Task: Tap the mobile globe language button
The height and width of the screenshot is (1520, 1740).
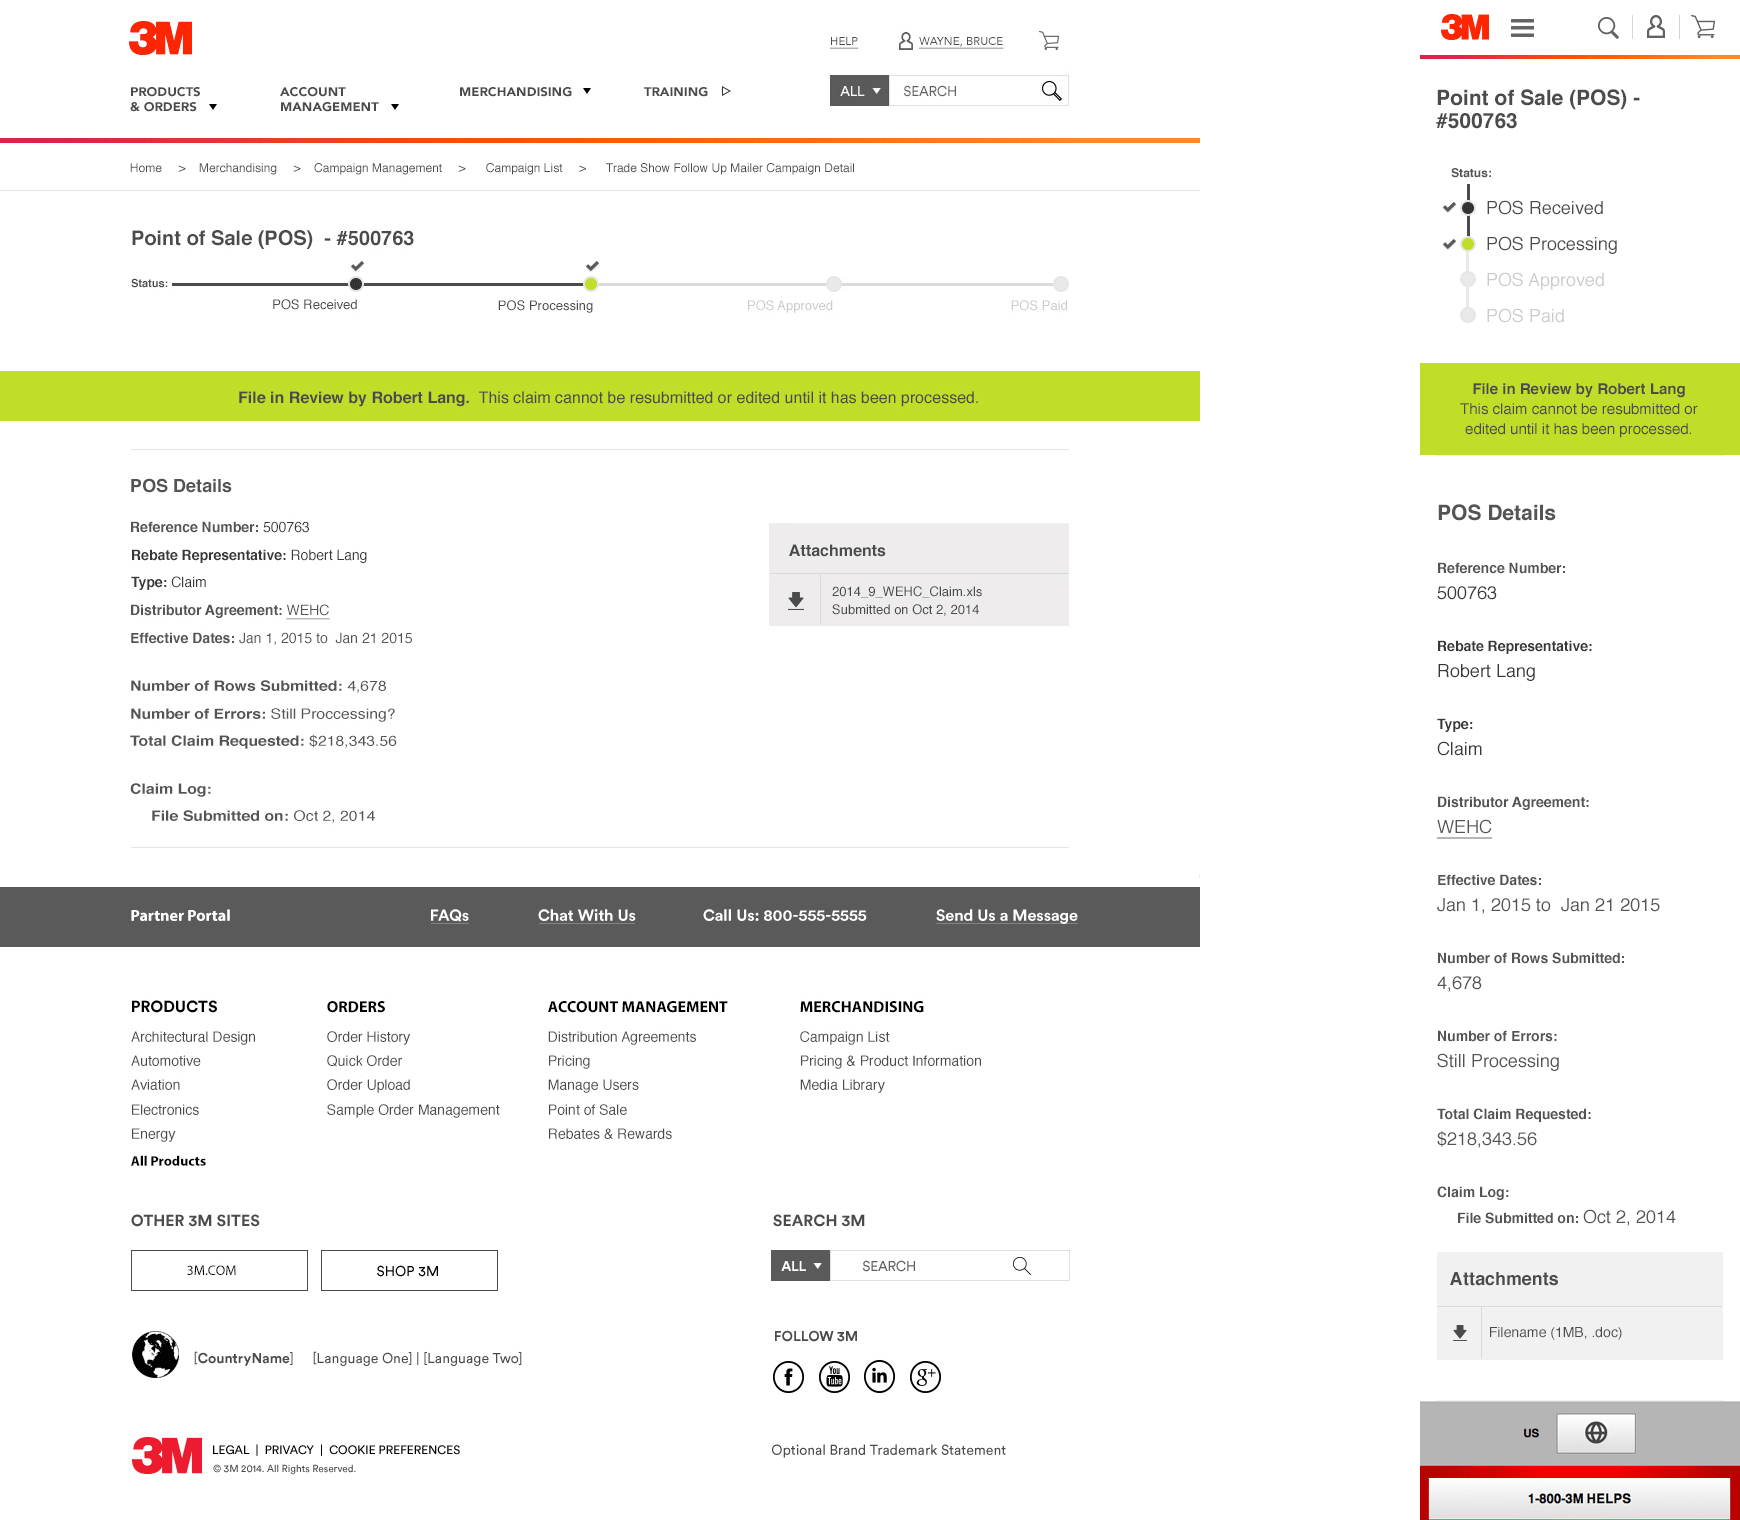Action: pyautogui.click(x=1596, y=1433)
